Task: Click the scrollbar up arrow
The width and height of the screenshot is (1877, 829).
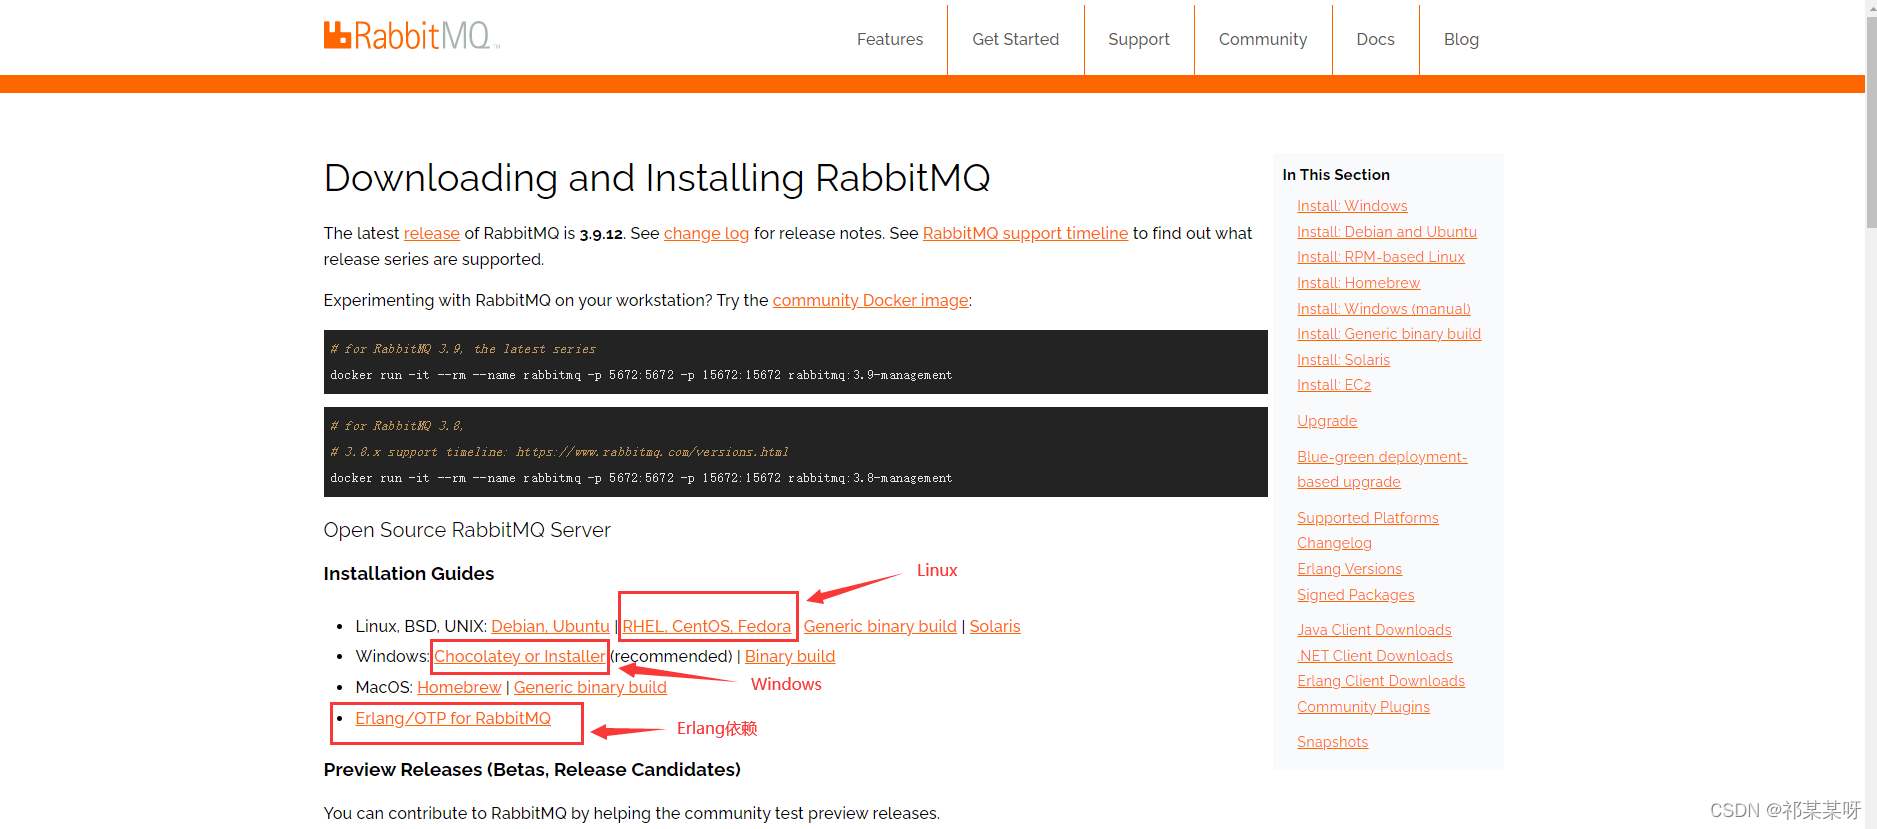Action: click(1871, 7)
